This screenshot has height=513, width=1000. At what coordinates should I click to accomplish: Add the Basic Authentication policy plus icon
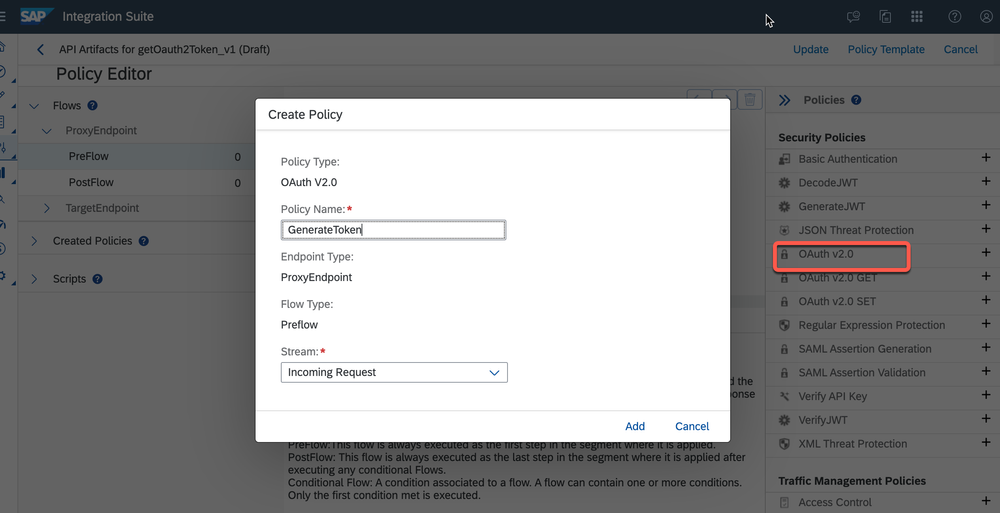(985, 159)
